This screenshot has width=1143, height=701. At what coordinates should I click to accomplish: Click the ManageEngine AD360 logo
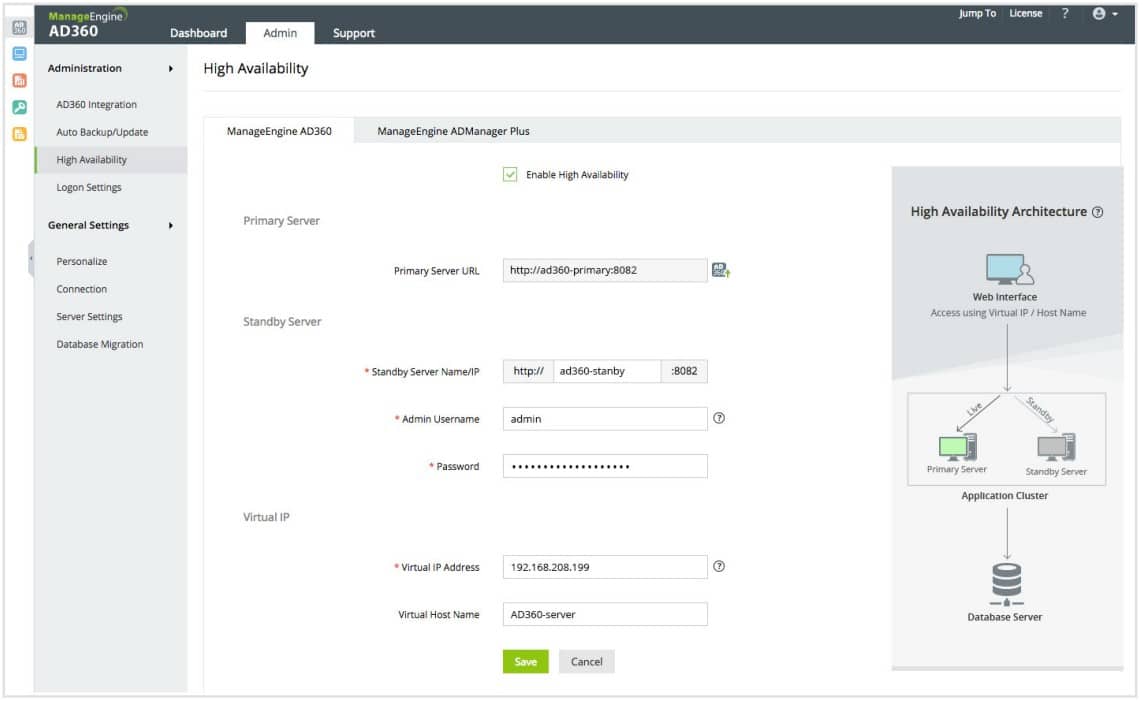coord(87,23)
